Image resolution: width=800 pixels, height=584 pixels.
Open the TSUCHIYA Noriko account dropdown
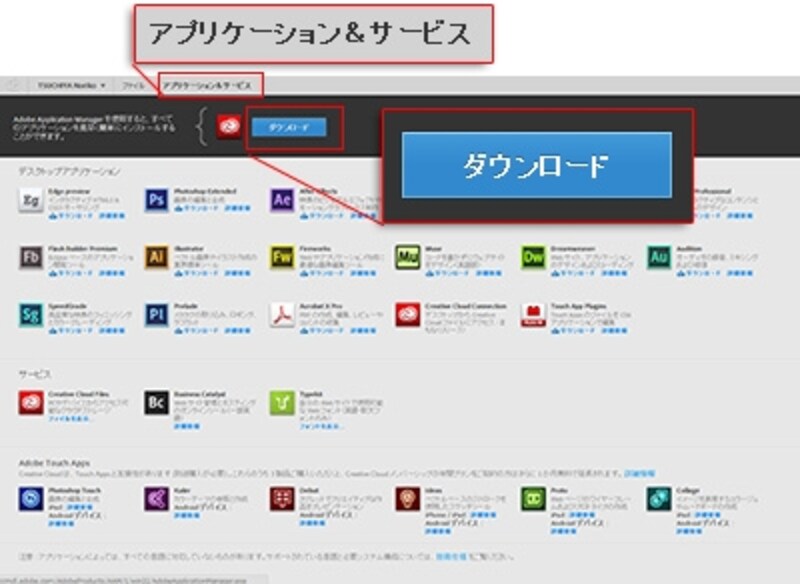point(71,85)
